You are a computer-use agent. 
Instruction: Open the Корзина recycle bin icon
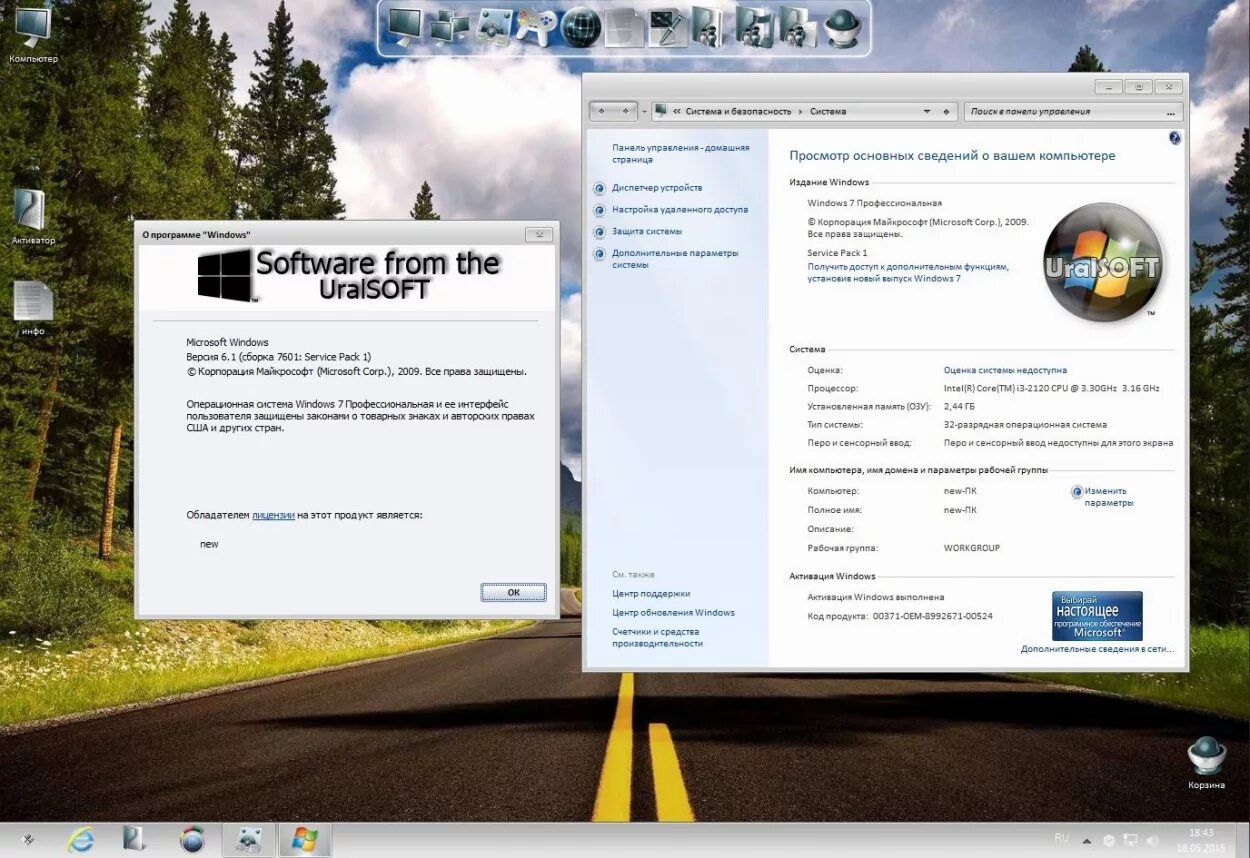point(1206,762)
